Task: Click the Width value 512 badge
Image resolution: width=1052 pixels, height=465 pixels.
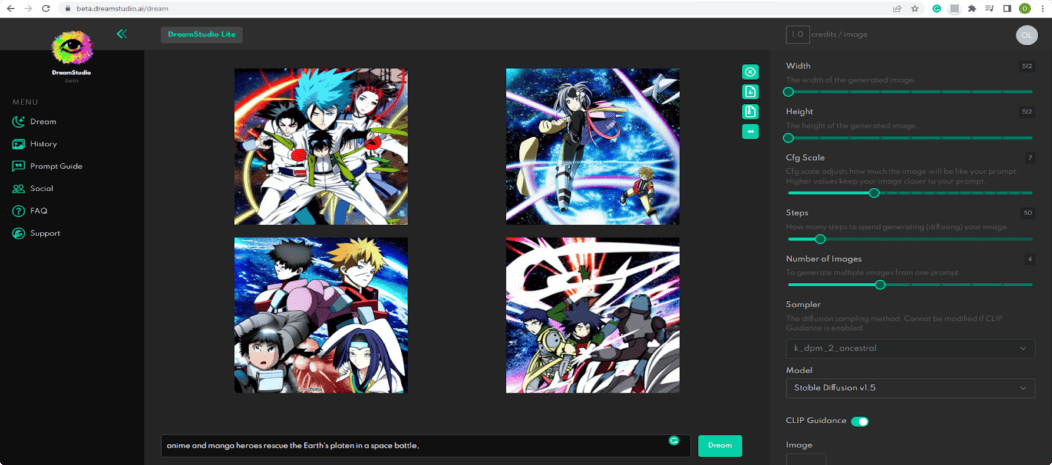Action: click(1027, 66)
